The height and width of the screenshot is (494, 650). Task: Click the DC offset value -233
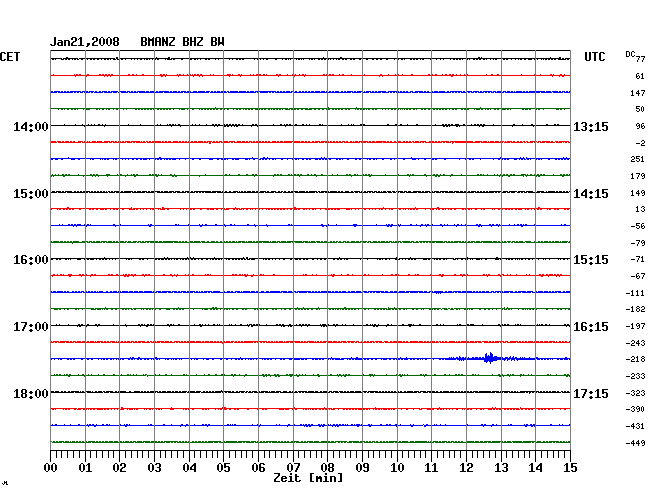pos(635,376)
